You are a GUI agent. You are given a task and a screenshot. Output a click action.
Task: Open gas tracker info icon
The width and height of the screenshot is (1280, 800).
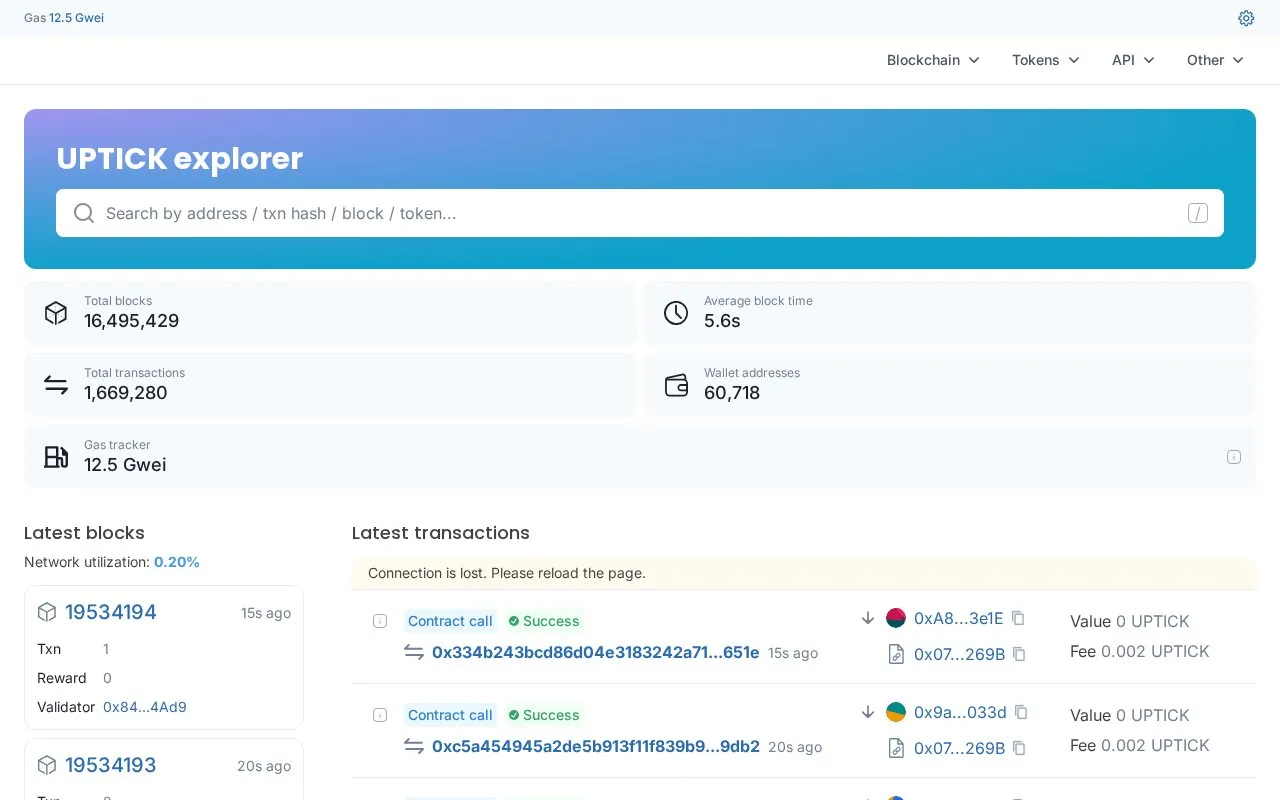point(1234,457)
